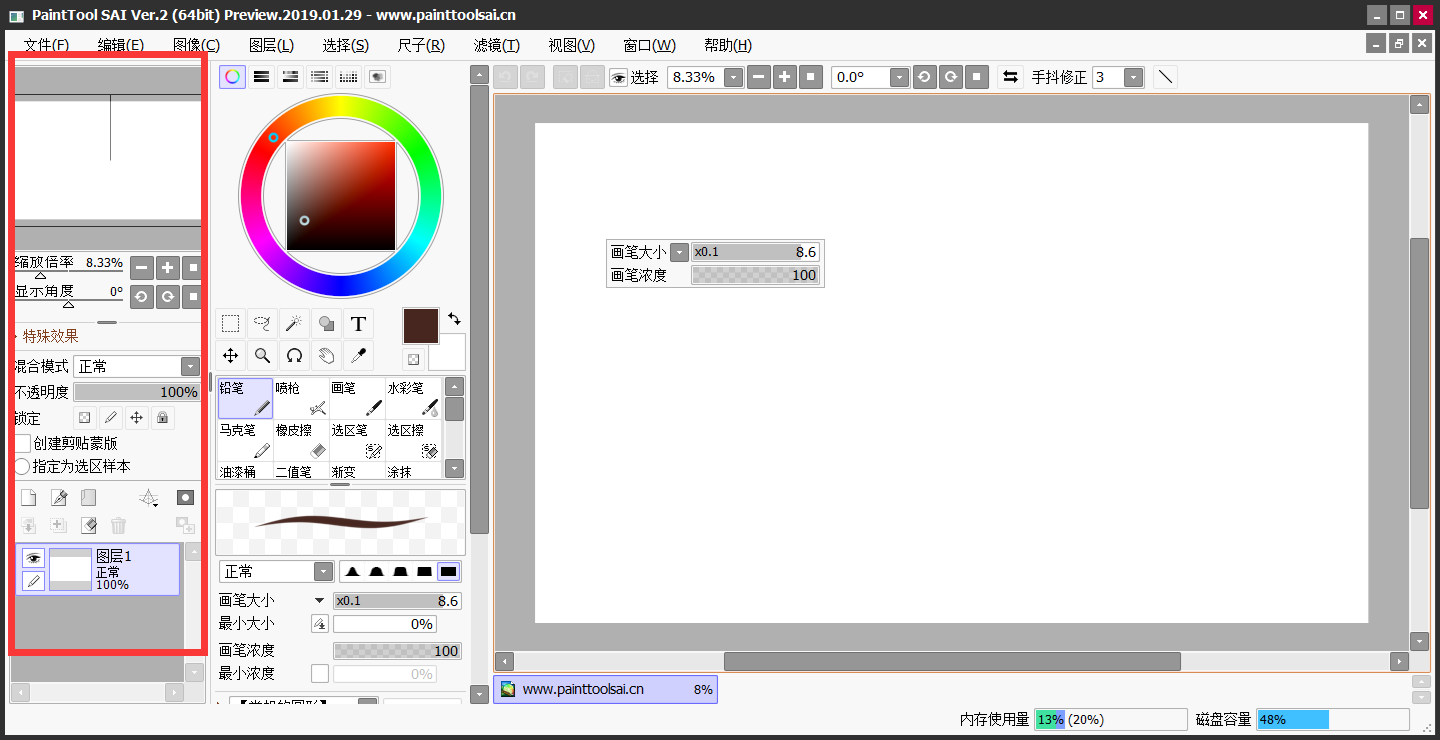
Task: Open the brush blending mode 正常 dropdown
Action: [x=323, y=571]
